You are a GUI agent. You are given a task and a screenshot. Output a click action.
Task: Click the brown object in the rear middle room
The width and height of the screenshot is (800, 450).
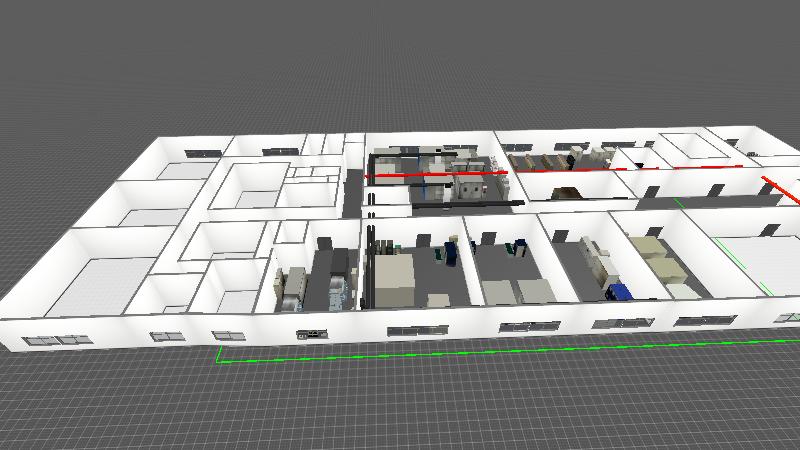pyautogui.click(x=567, y=193)
